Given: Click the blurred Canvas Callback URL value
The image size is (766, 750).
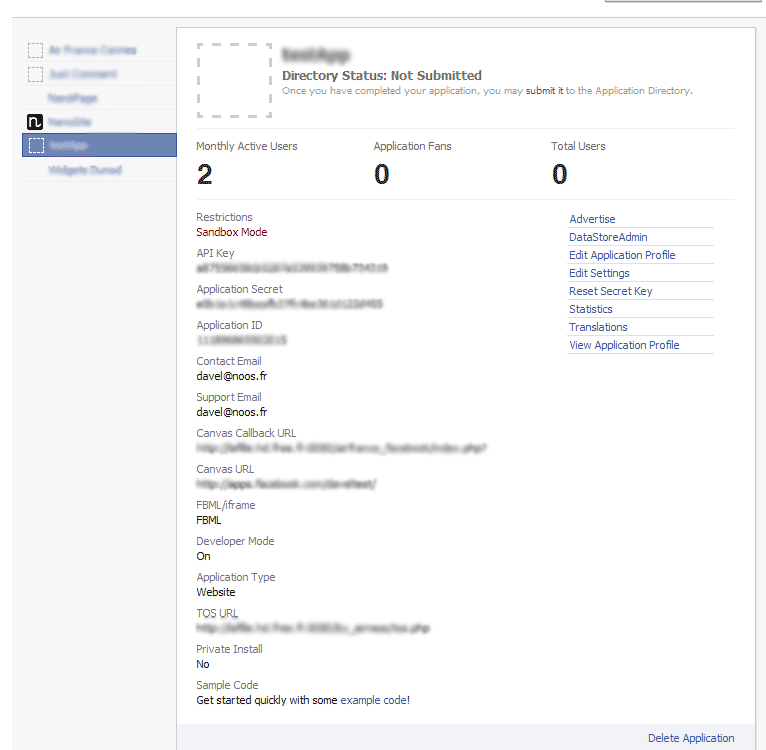Looking at the screenshot, I should point(341,448).
